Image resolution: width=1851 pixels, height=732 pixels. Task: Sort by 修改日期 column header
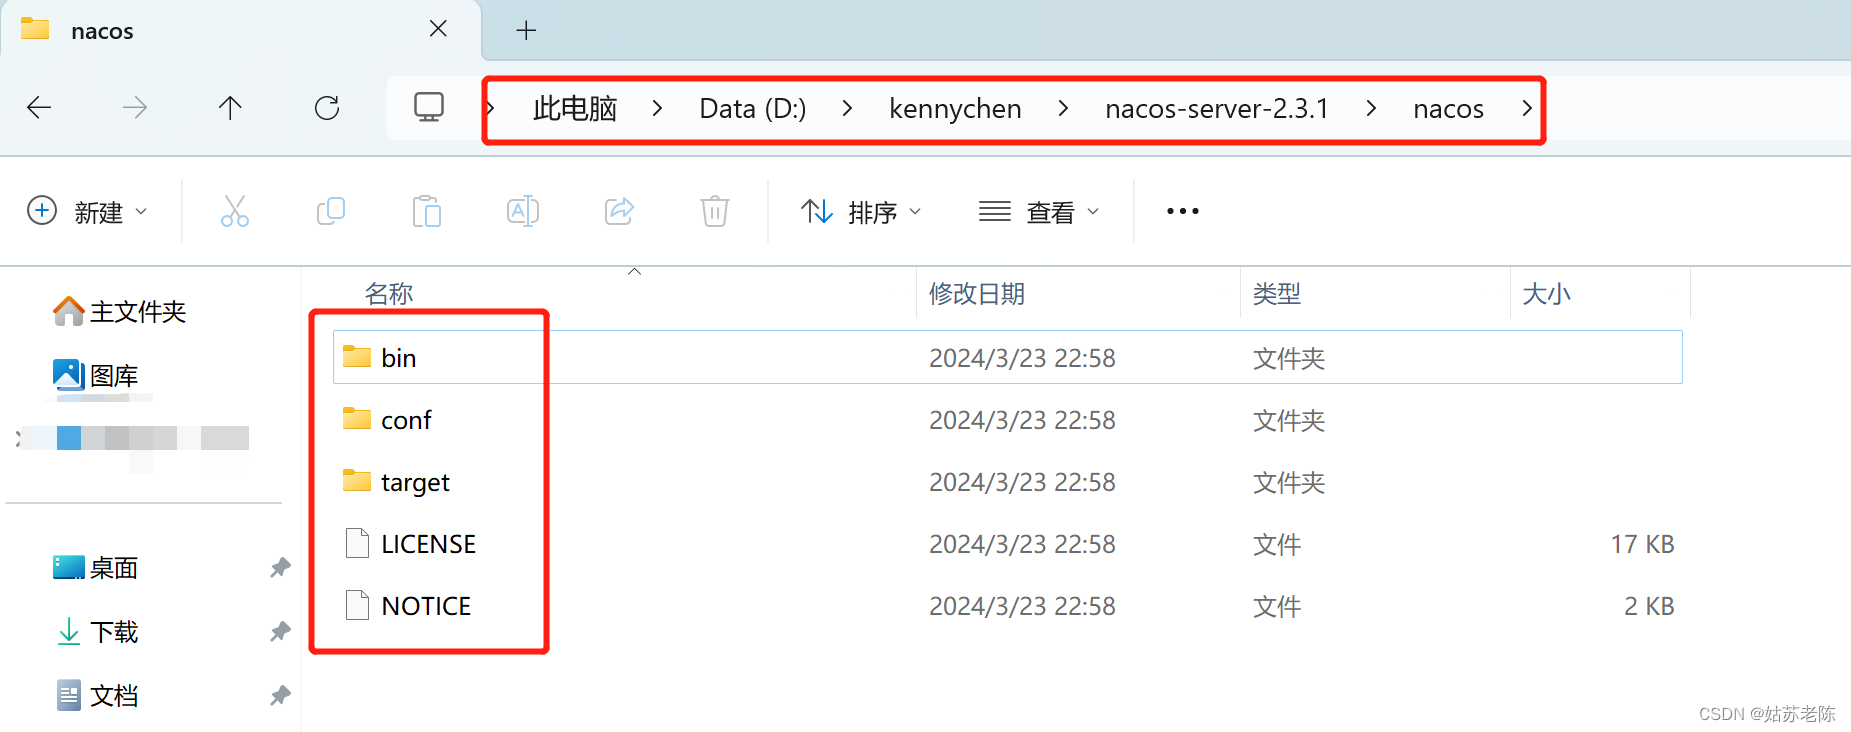tap(977, 293)
